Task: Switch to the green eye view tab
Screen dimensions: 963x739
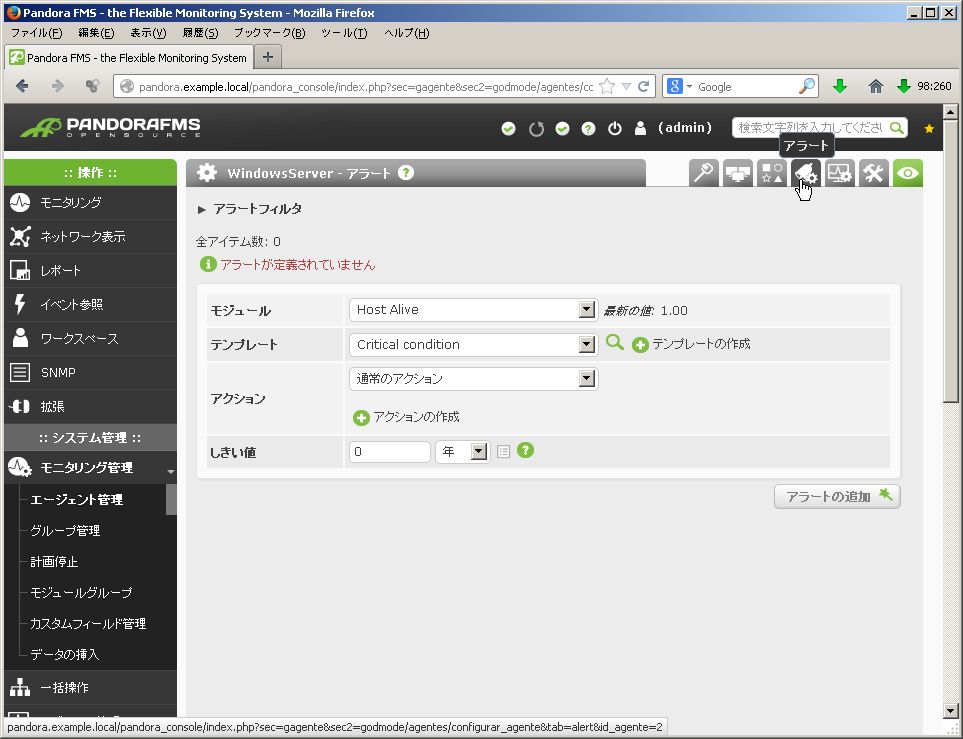Action: coord(908,173)
